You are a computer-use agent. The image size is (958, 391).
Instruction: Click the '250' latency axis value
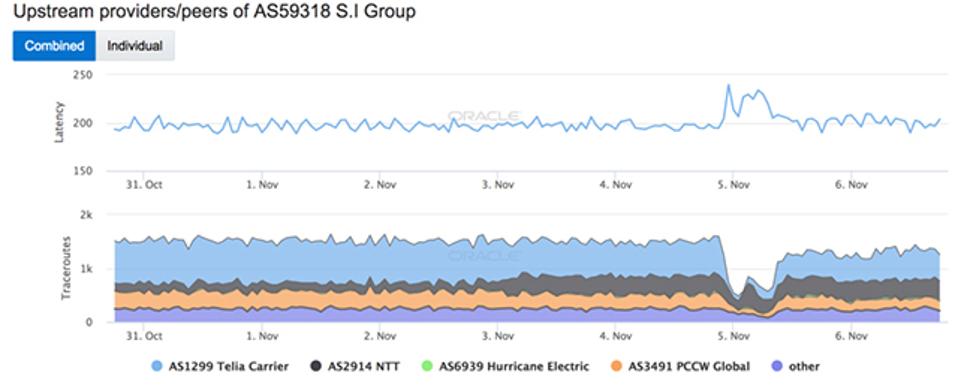pyautogui.click(x=82, y=75)
